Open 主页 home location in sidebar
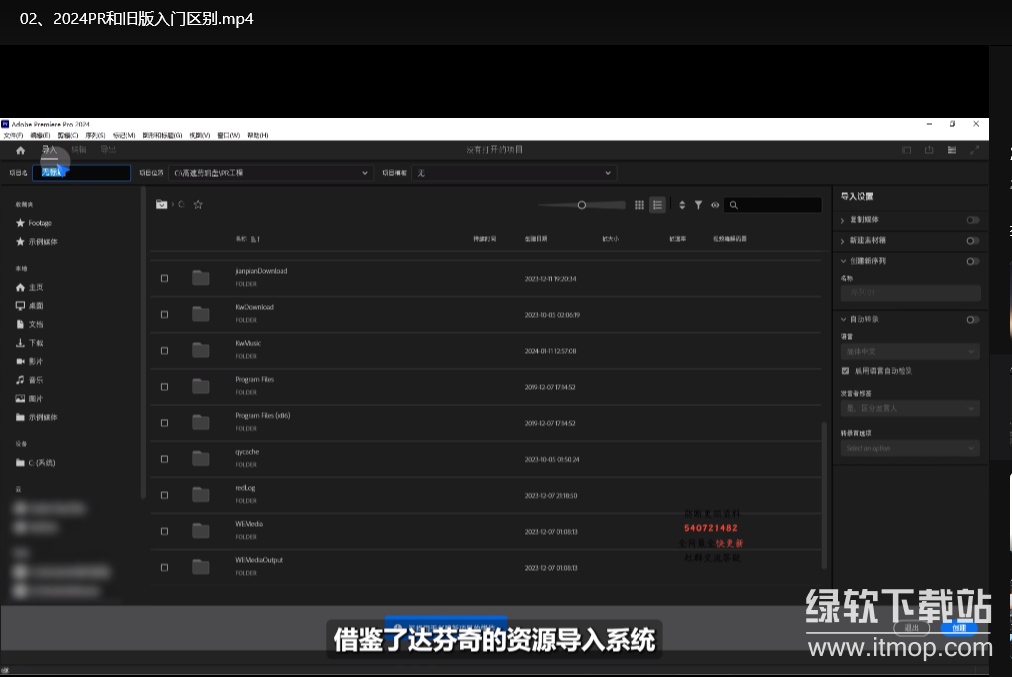Screen dimensions: 1012x677 click(x=30, y=287)
